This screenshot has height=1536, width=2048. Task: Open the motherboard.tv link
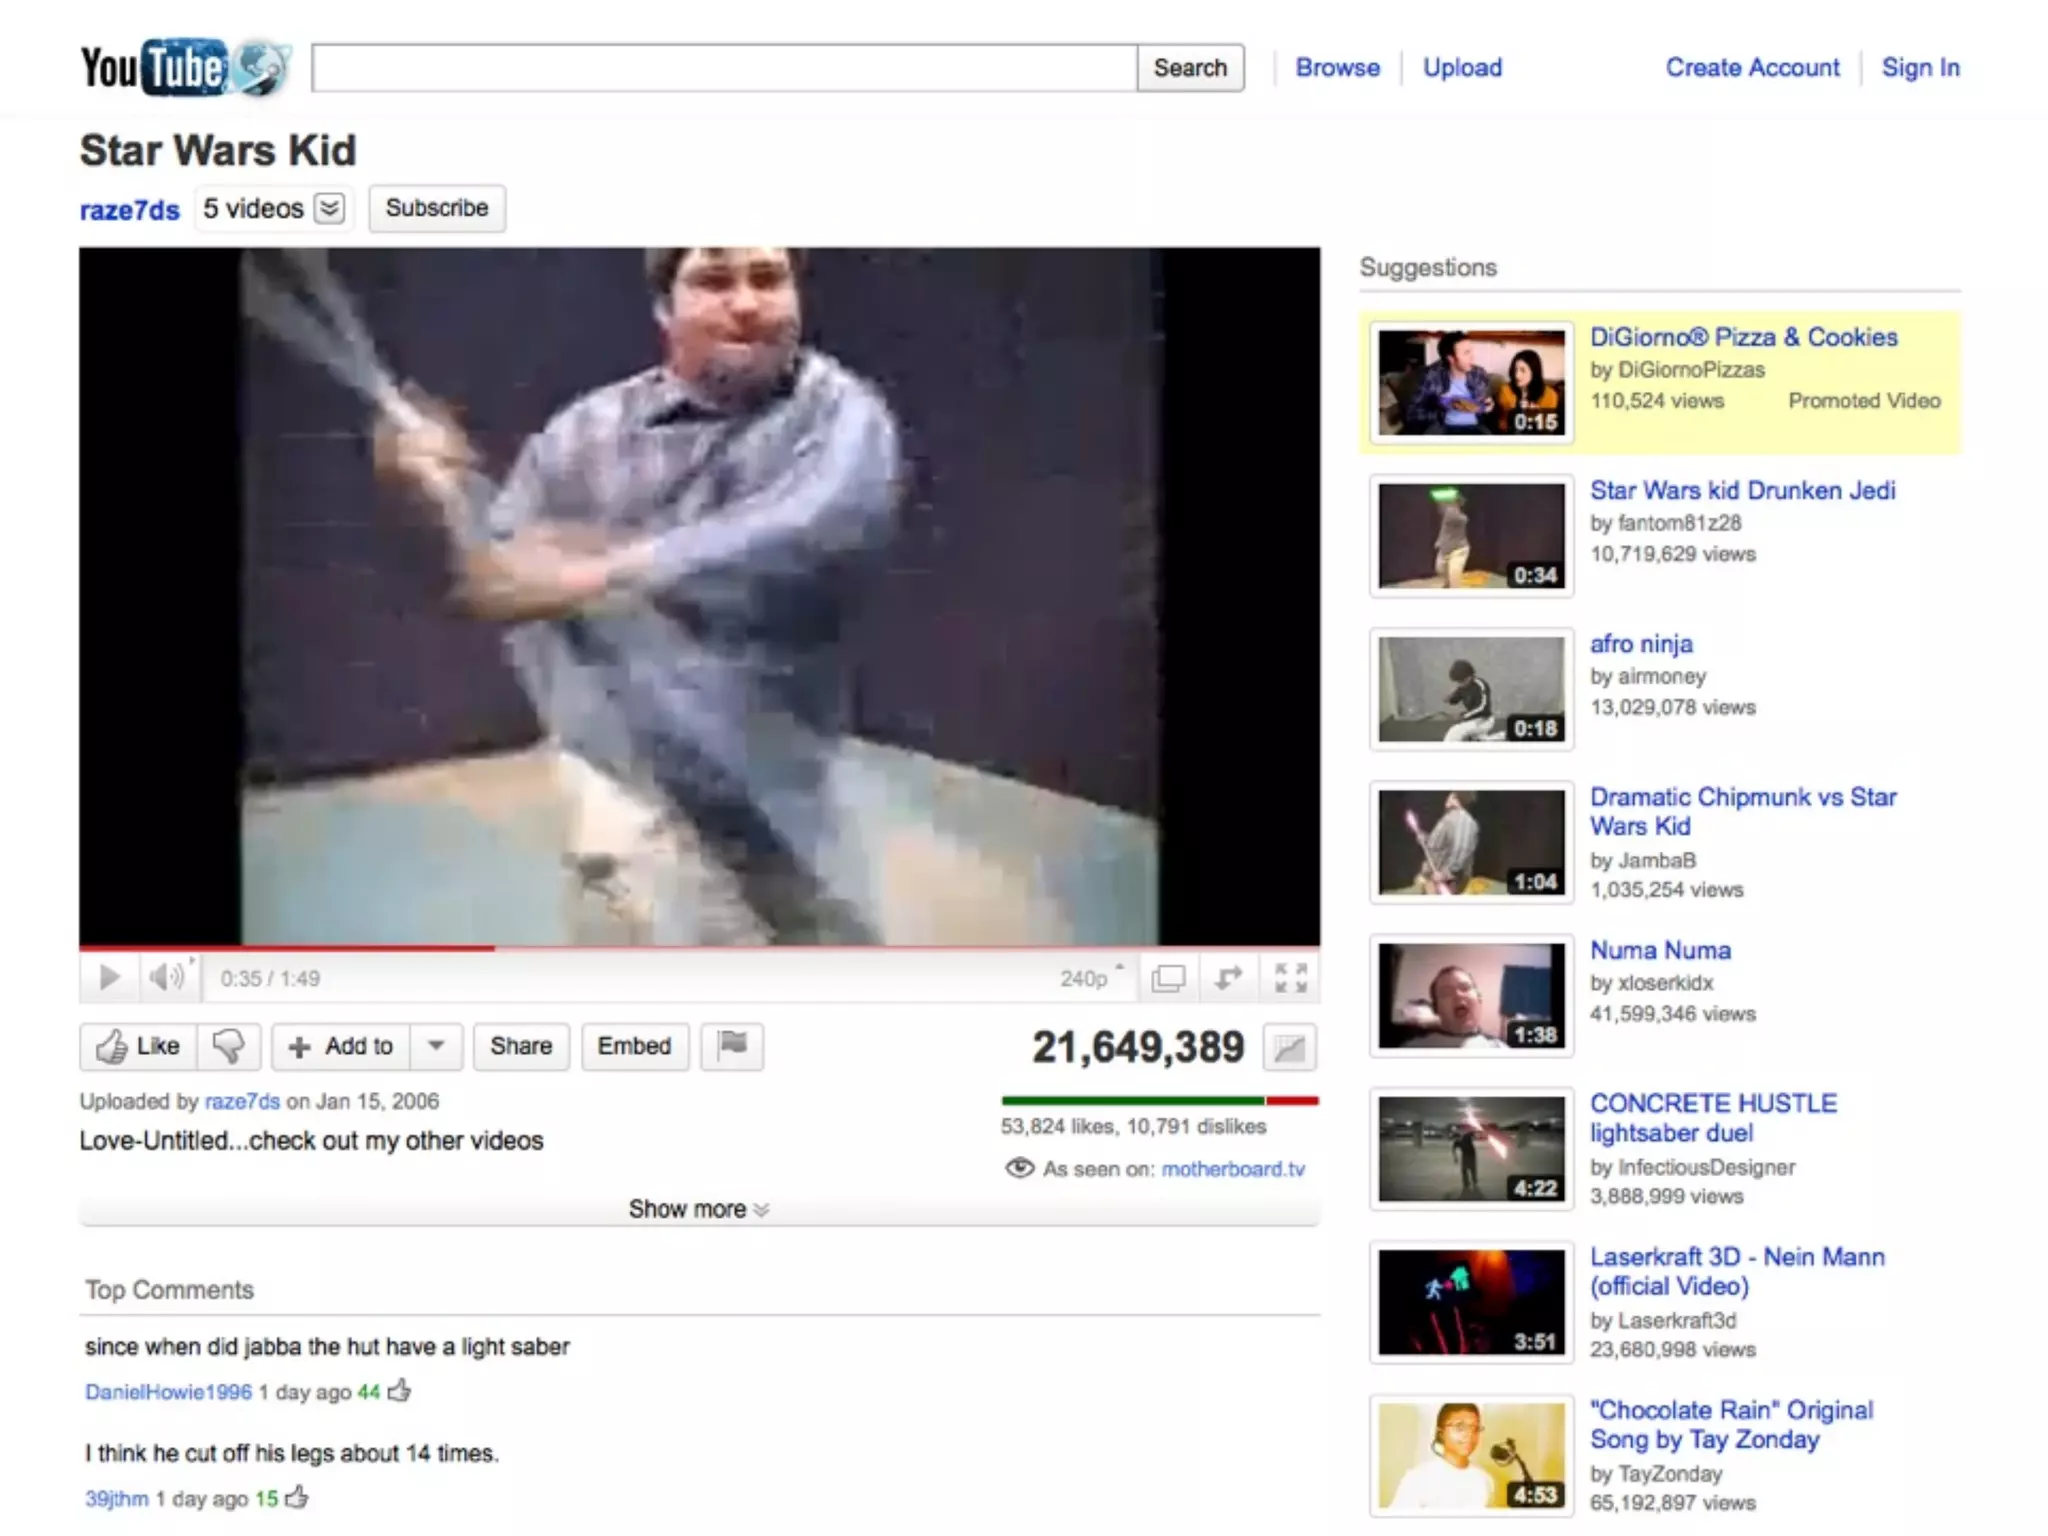1233,1169
